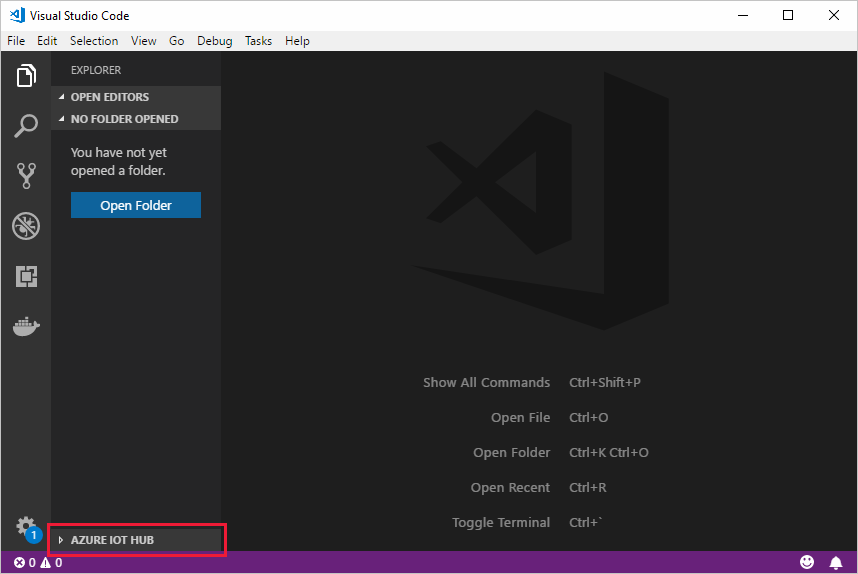
Task: Open the File menu
Action: point(16,41)
